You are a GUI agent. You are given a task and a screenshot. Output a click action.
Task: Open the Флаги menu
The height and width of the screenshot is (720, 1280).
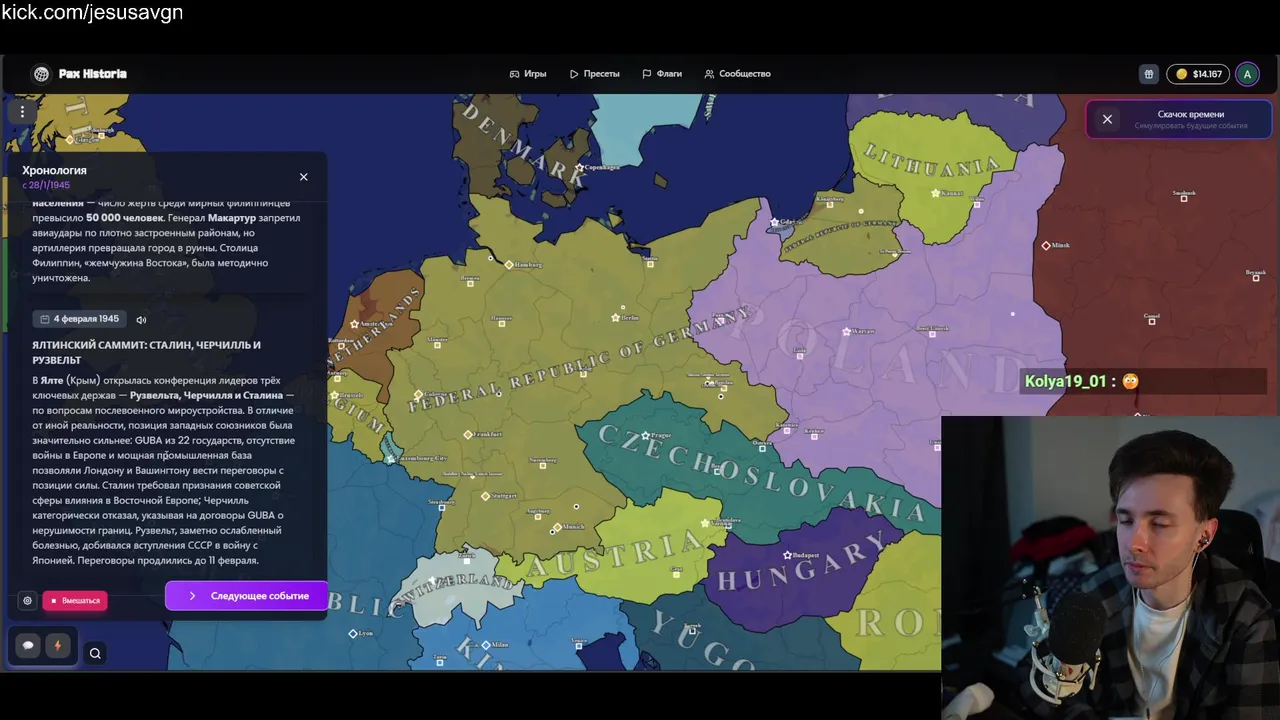point(662,74)
